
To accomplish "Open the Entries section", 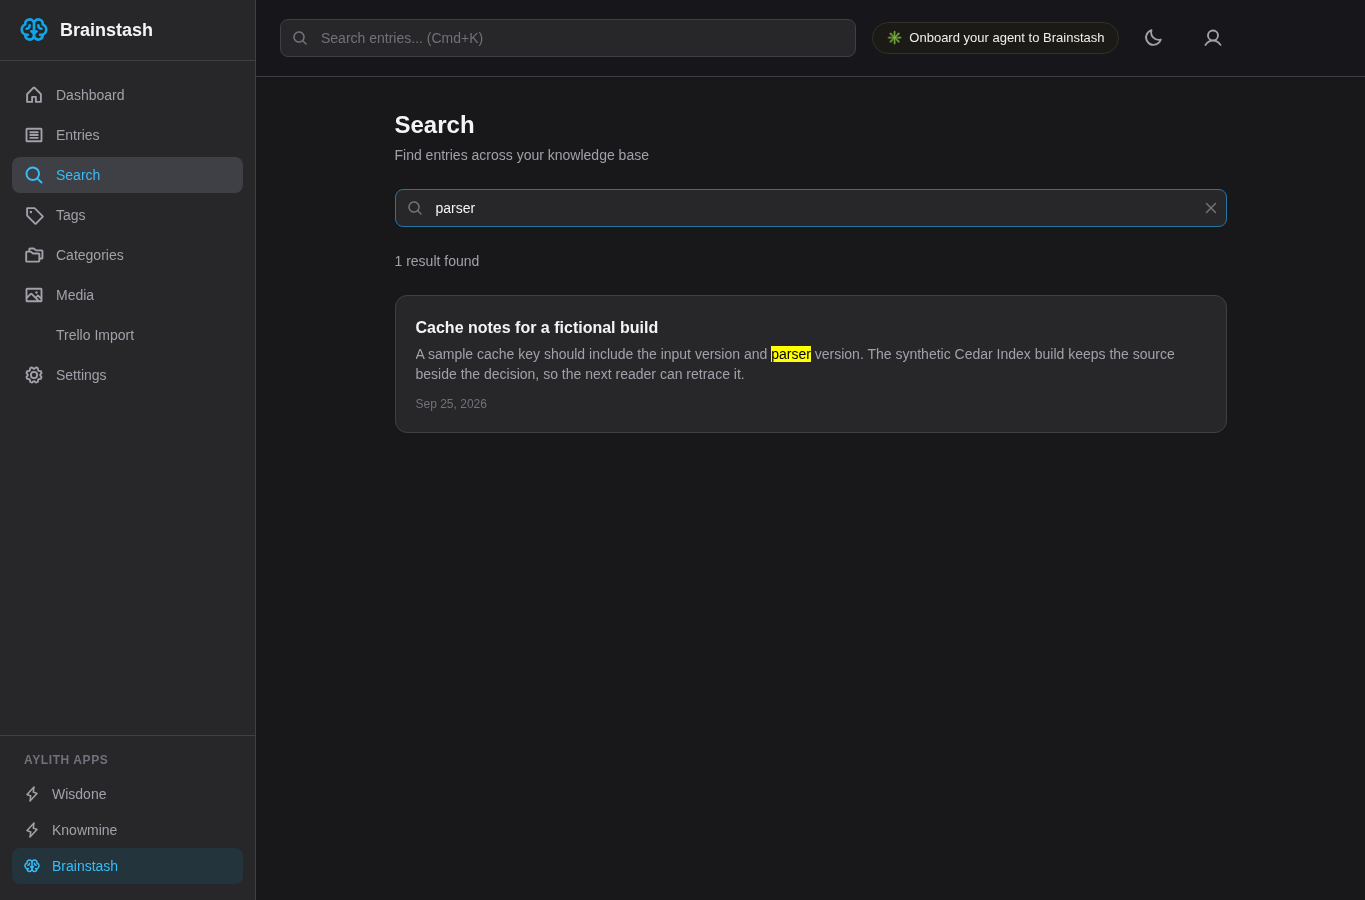I will click(127, 135).
